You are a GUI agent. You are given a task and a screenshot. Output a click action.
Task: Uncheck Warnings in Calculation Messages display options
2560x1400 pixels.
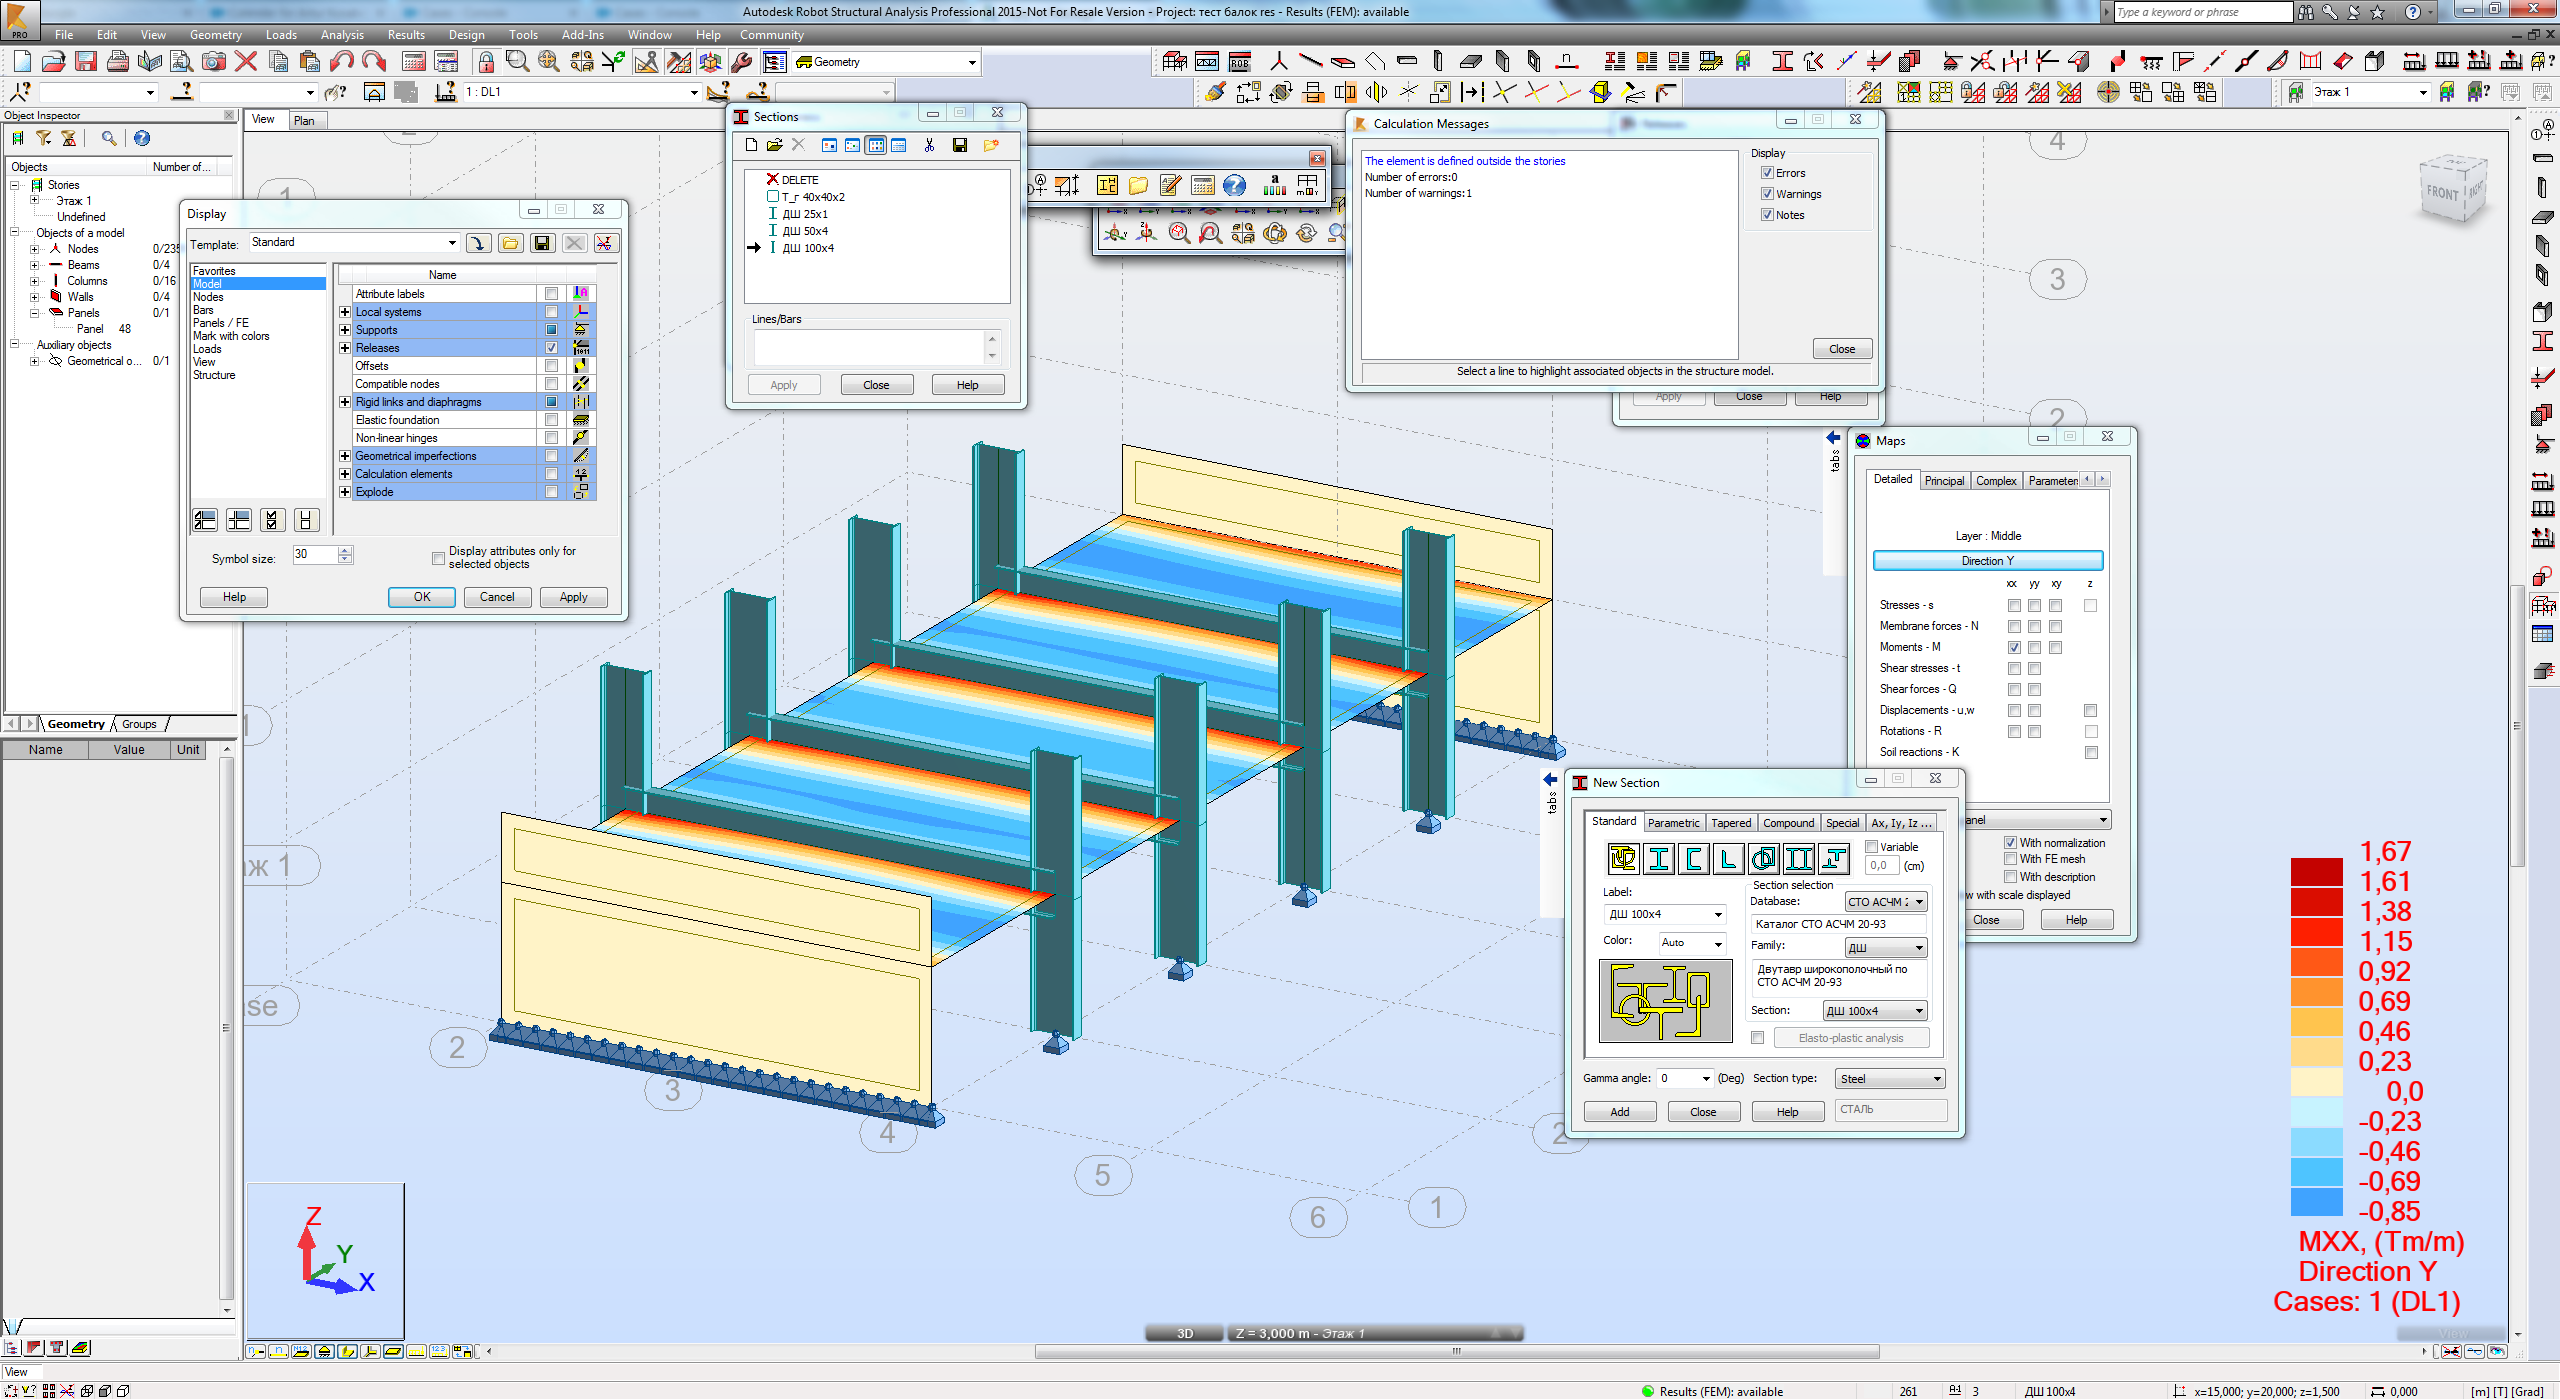tap(1768, 193)
